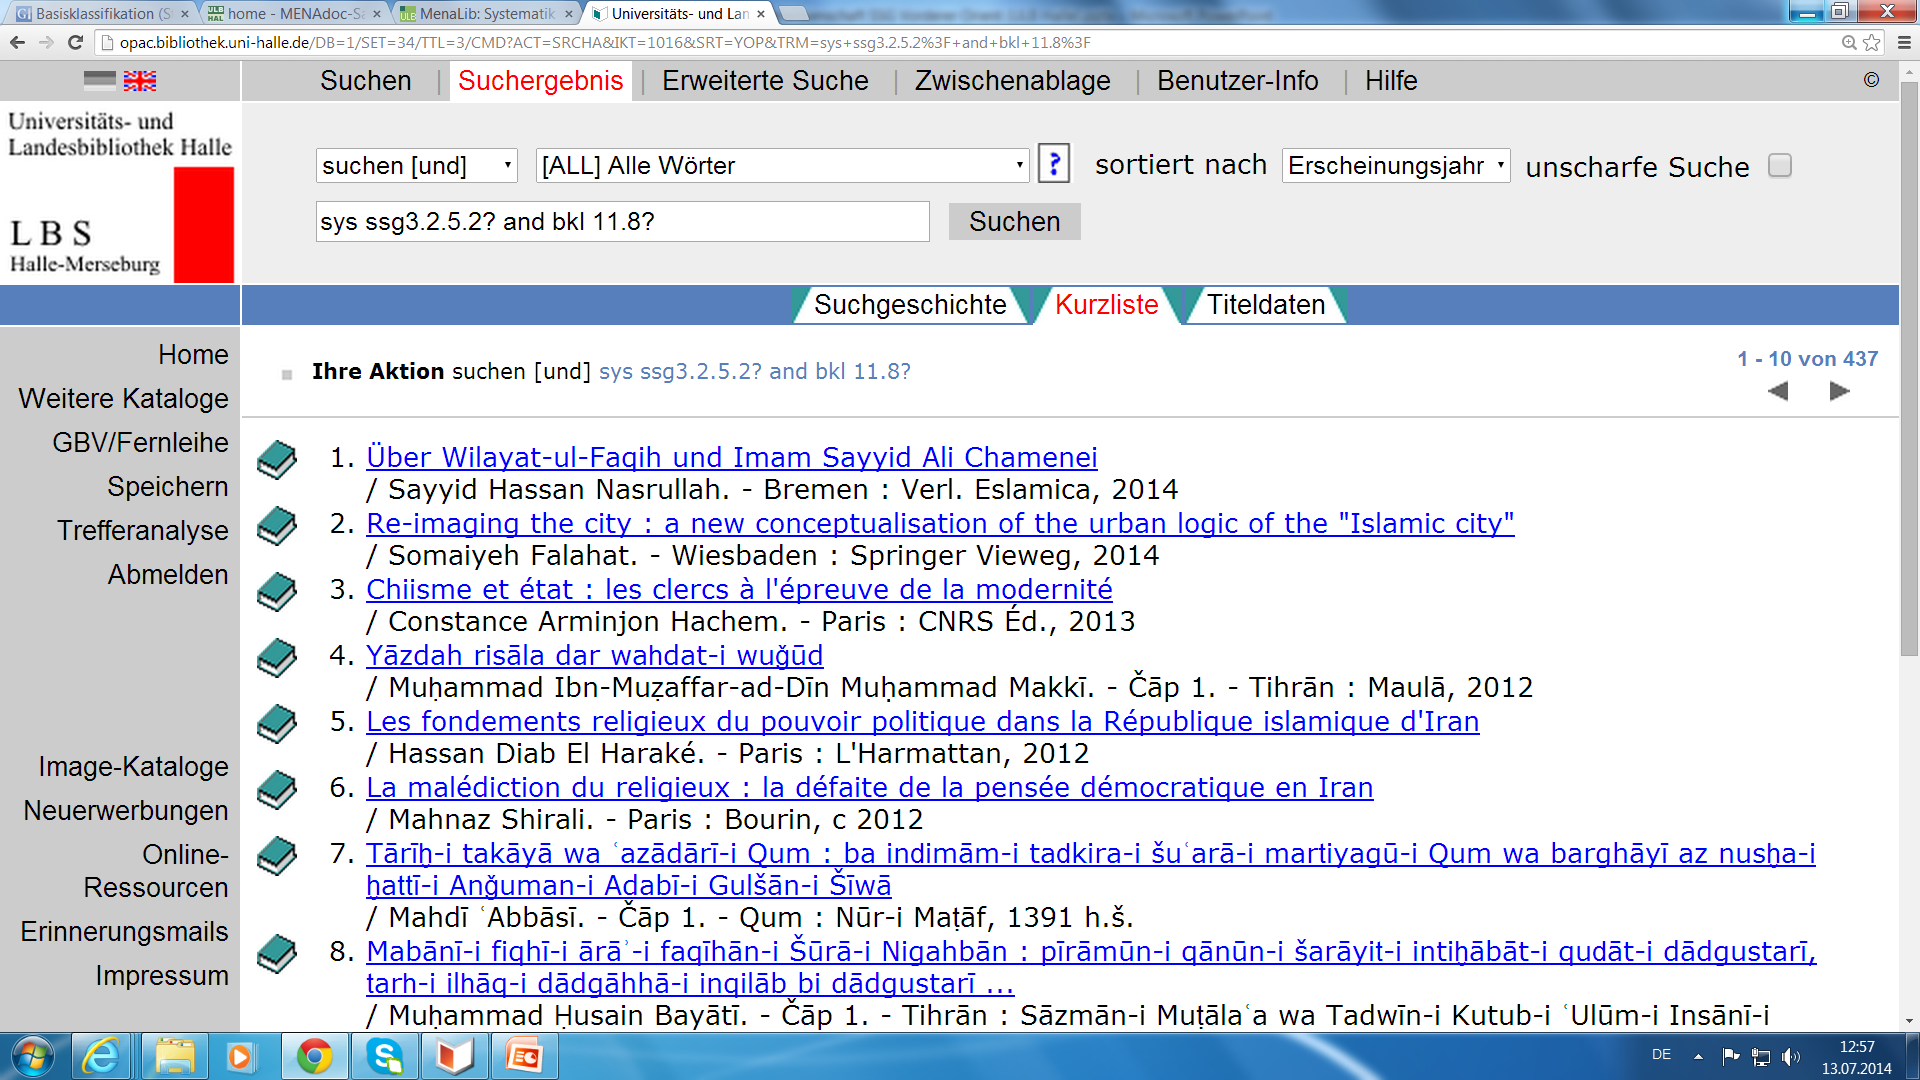Switch to Suchgeschichte tab

[910, 305]
